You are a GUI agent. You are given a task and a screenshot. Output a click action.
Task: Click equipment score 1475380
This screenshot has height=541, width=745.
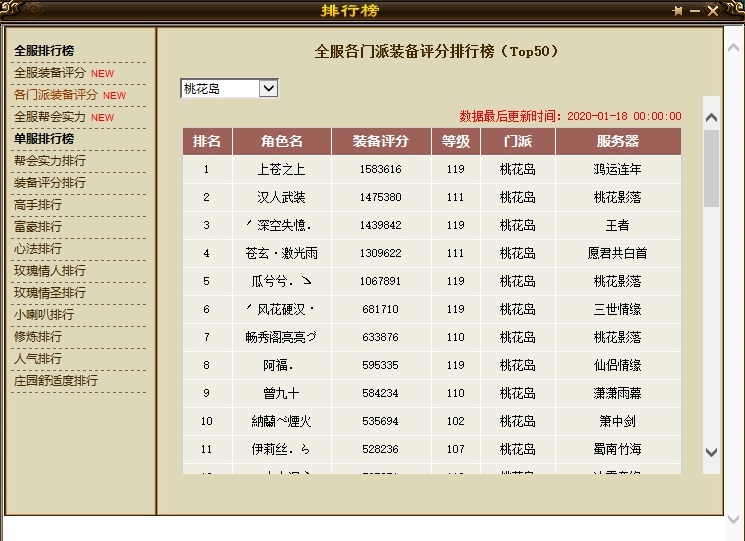(x=381, y=197)
